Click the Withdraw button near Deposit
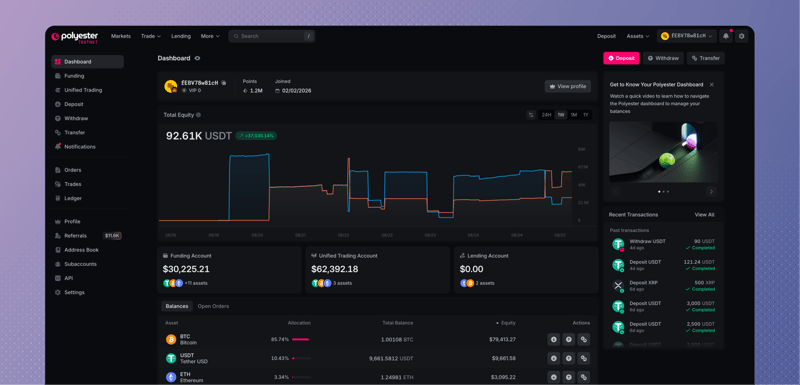Viewport: 800px width, 385px height. point(663,58)
